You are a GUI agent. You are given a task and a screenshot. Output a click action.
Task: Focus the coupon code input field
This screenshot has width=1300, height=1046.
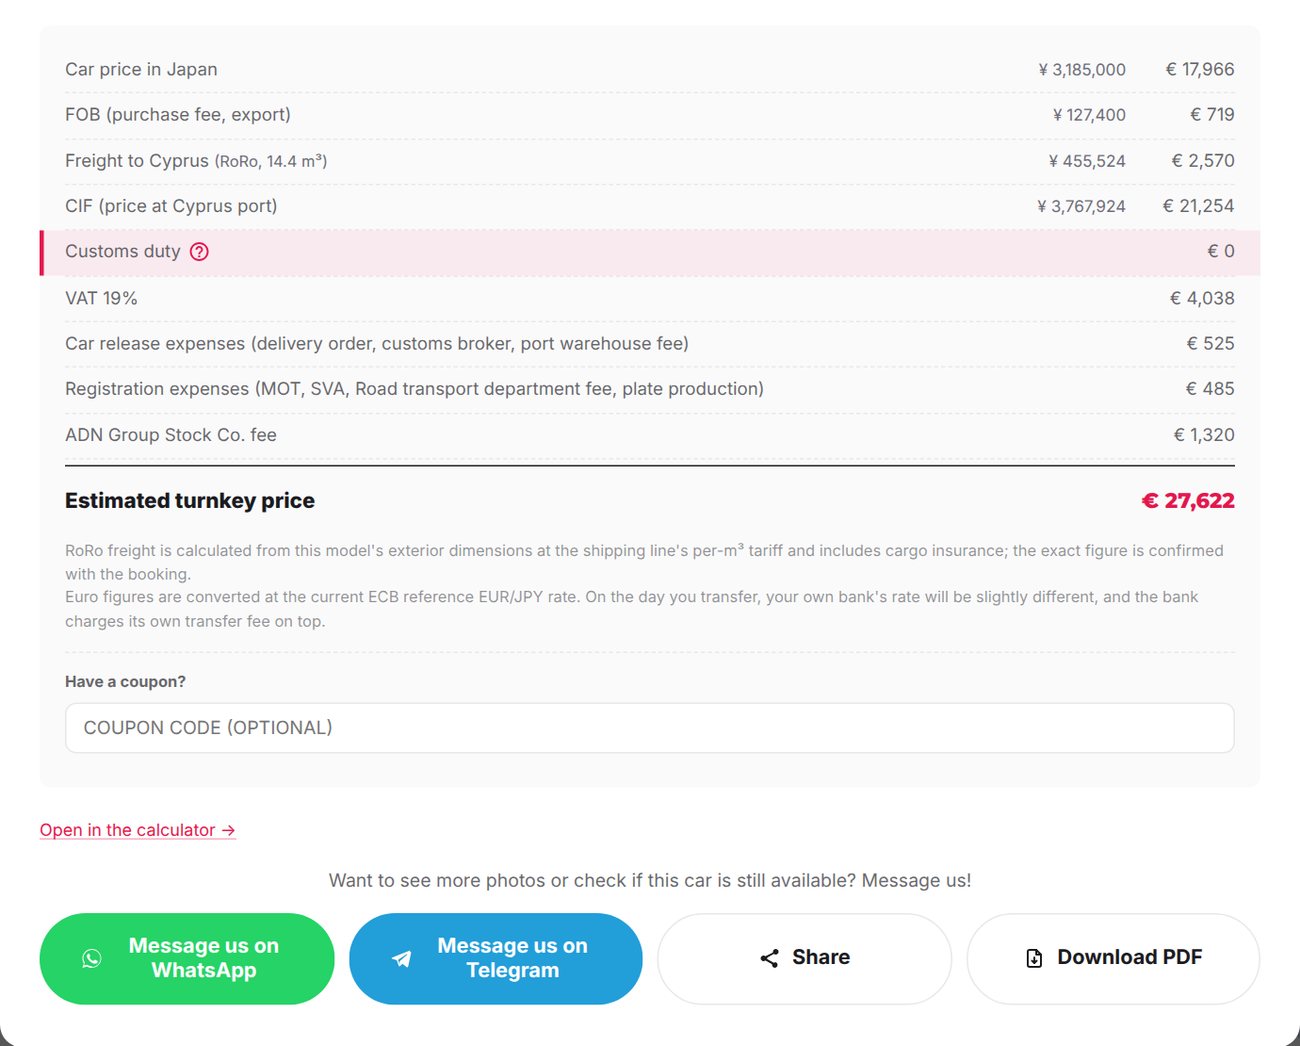[x=650, y=728]
